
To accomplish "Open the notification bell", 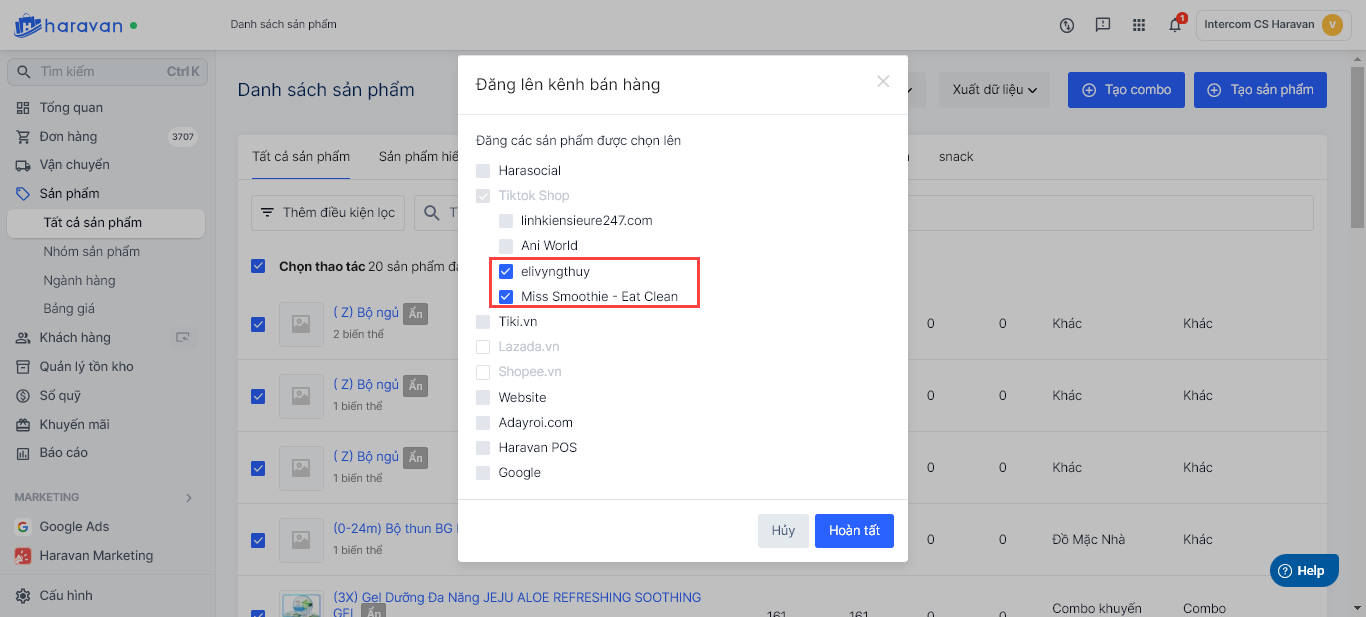I will [x=1176, y=25].
